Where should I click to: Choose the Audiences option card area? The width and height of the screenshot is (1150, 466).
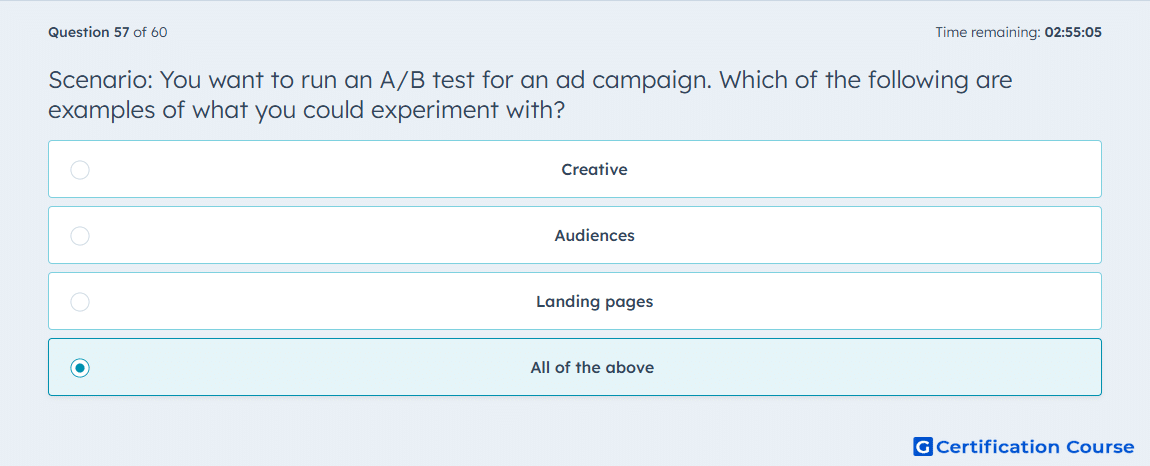click(x=575, y=235)
